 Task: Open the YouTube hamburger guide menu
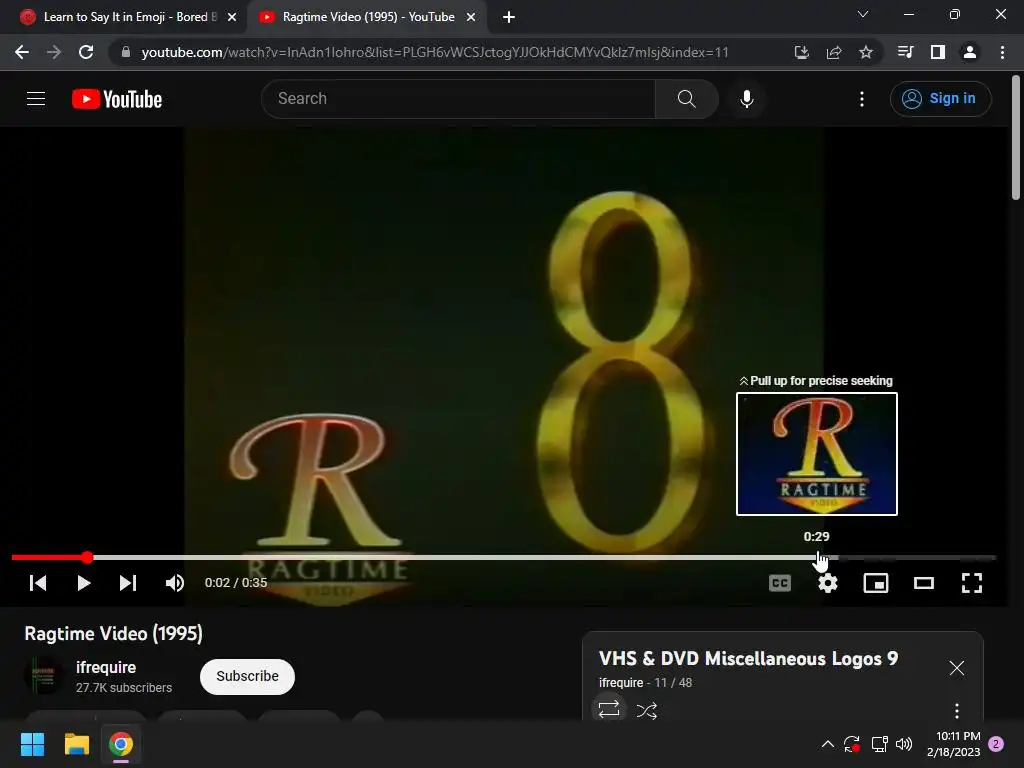[36, 99]
